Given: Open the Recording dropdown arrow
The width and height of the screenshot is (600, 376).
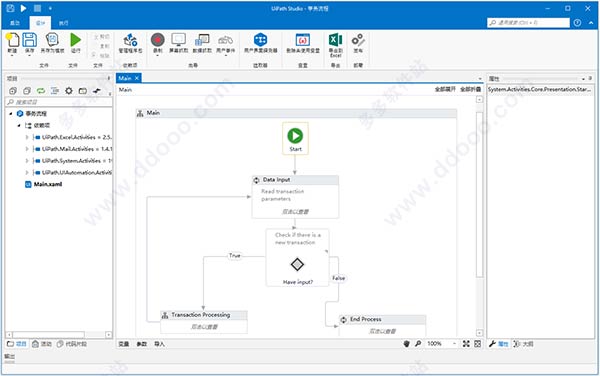Looking at the screenshot, I should pos(158,55).
